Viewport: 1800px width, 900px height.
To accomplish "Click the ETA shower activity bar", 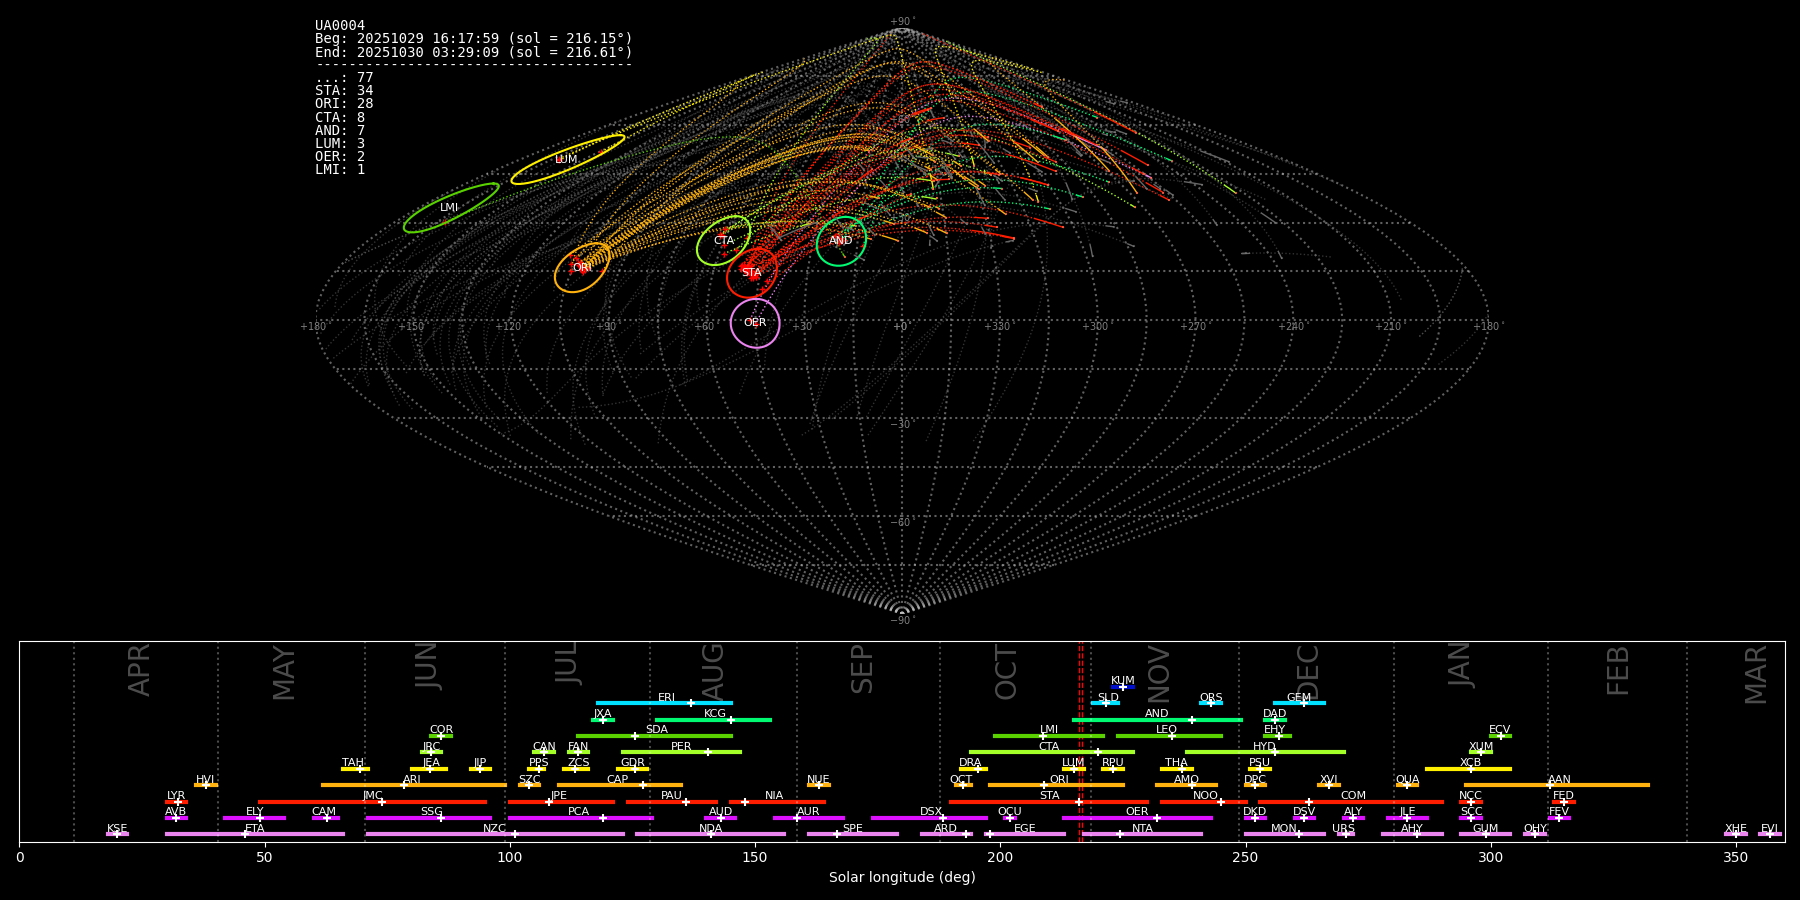I will (x=254, y=834).
